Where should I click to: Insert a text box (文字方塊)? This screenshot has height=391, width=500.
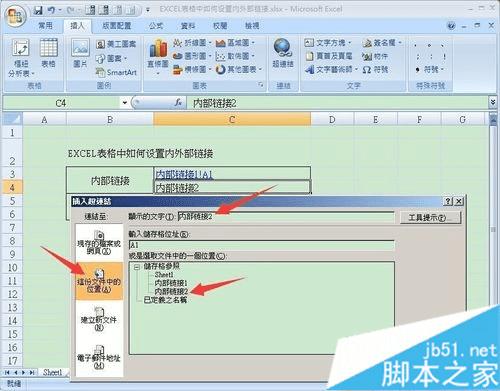(328, 43)
